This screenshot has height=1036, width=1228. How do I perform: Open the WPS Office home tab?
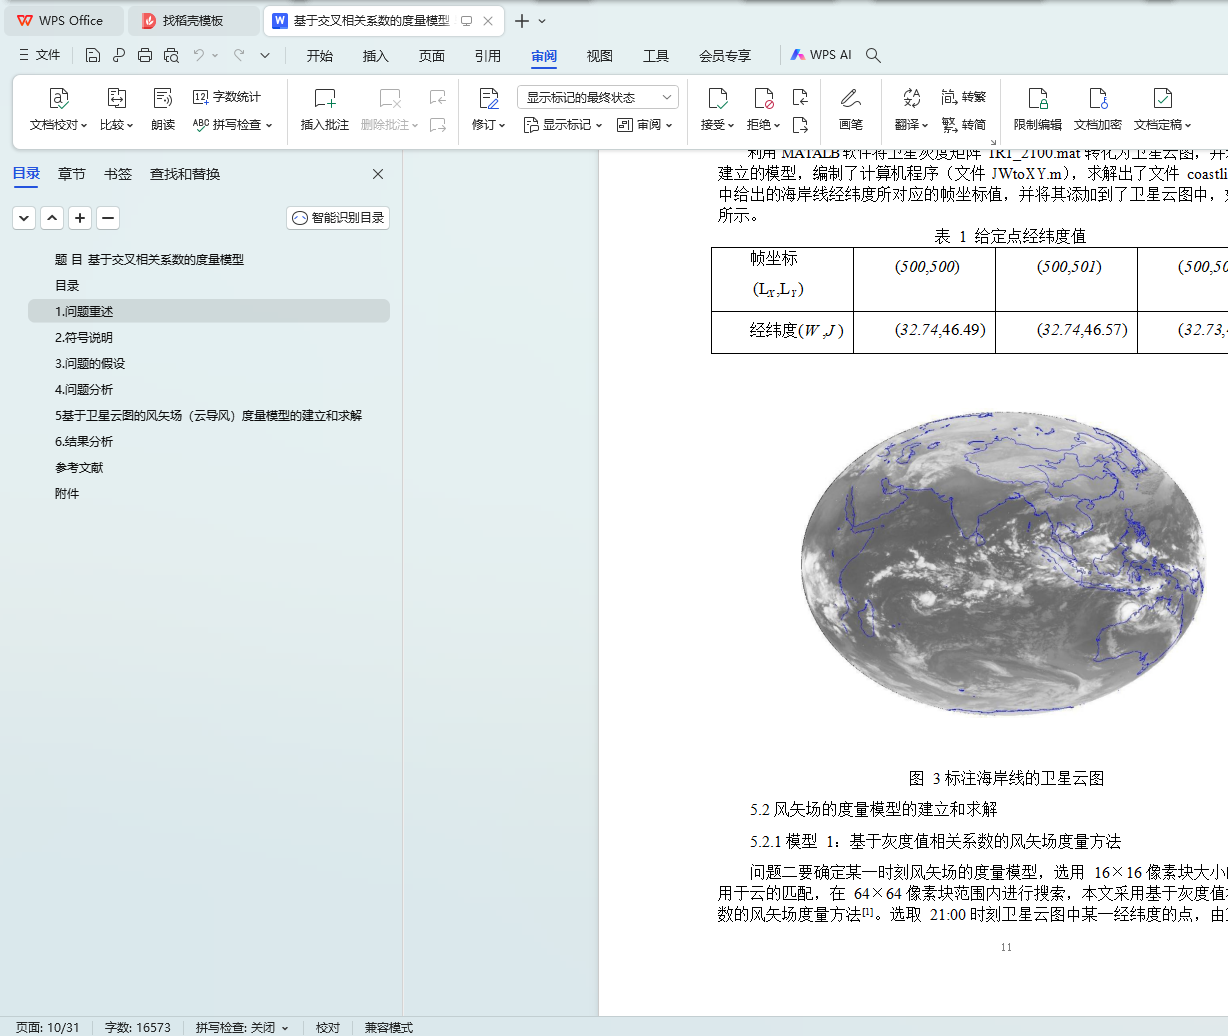tap(64, 20)
